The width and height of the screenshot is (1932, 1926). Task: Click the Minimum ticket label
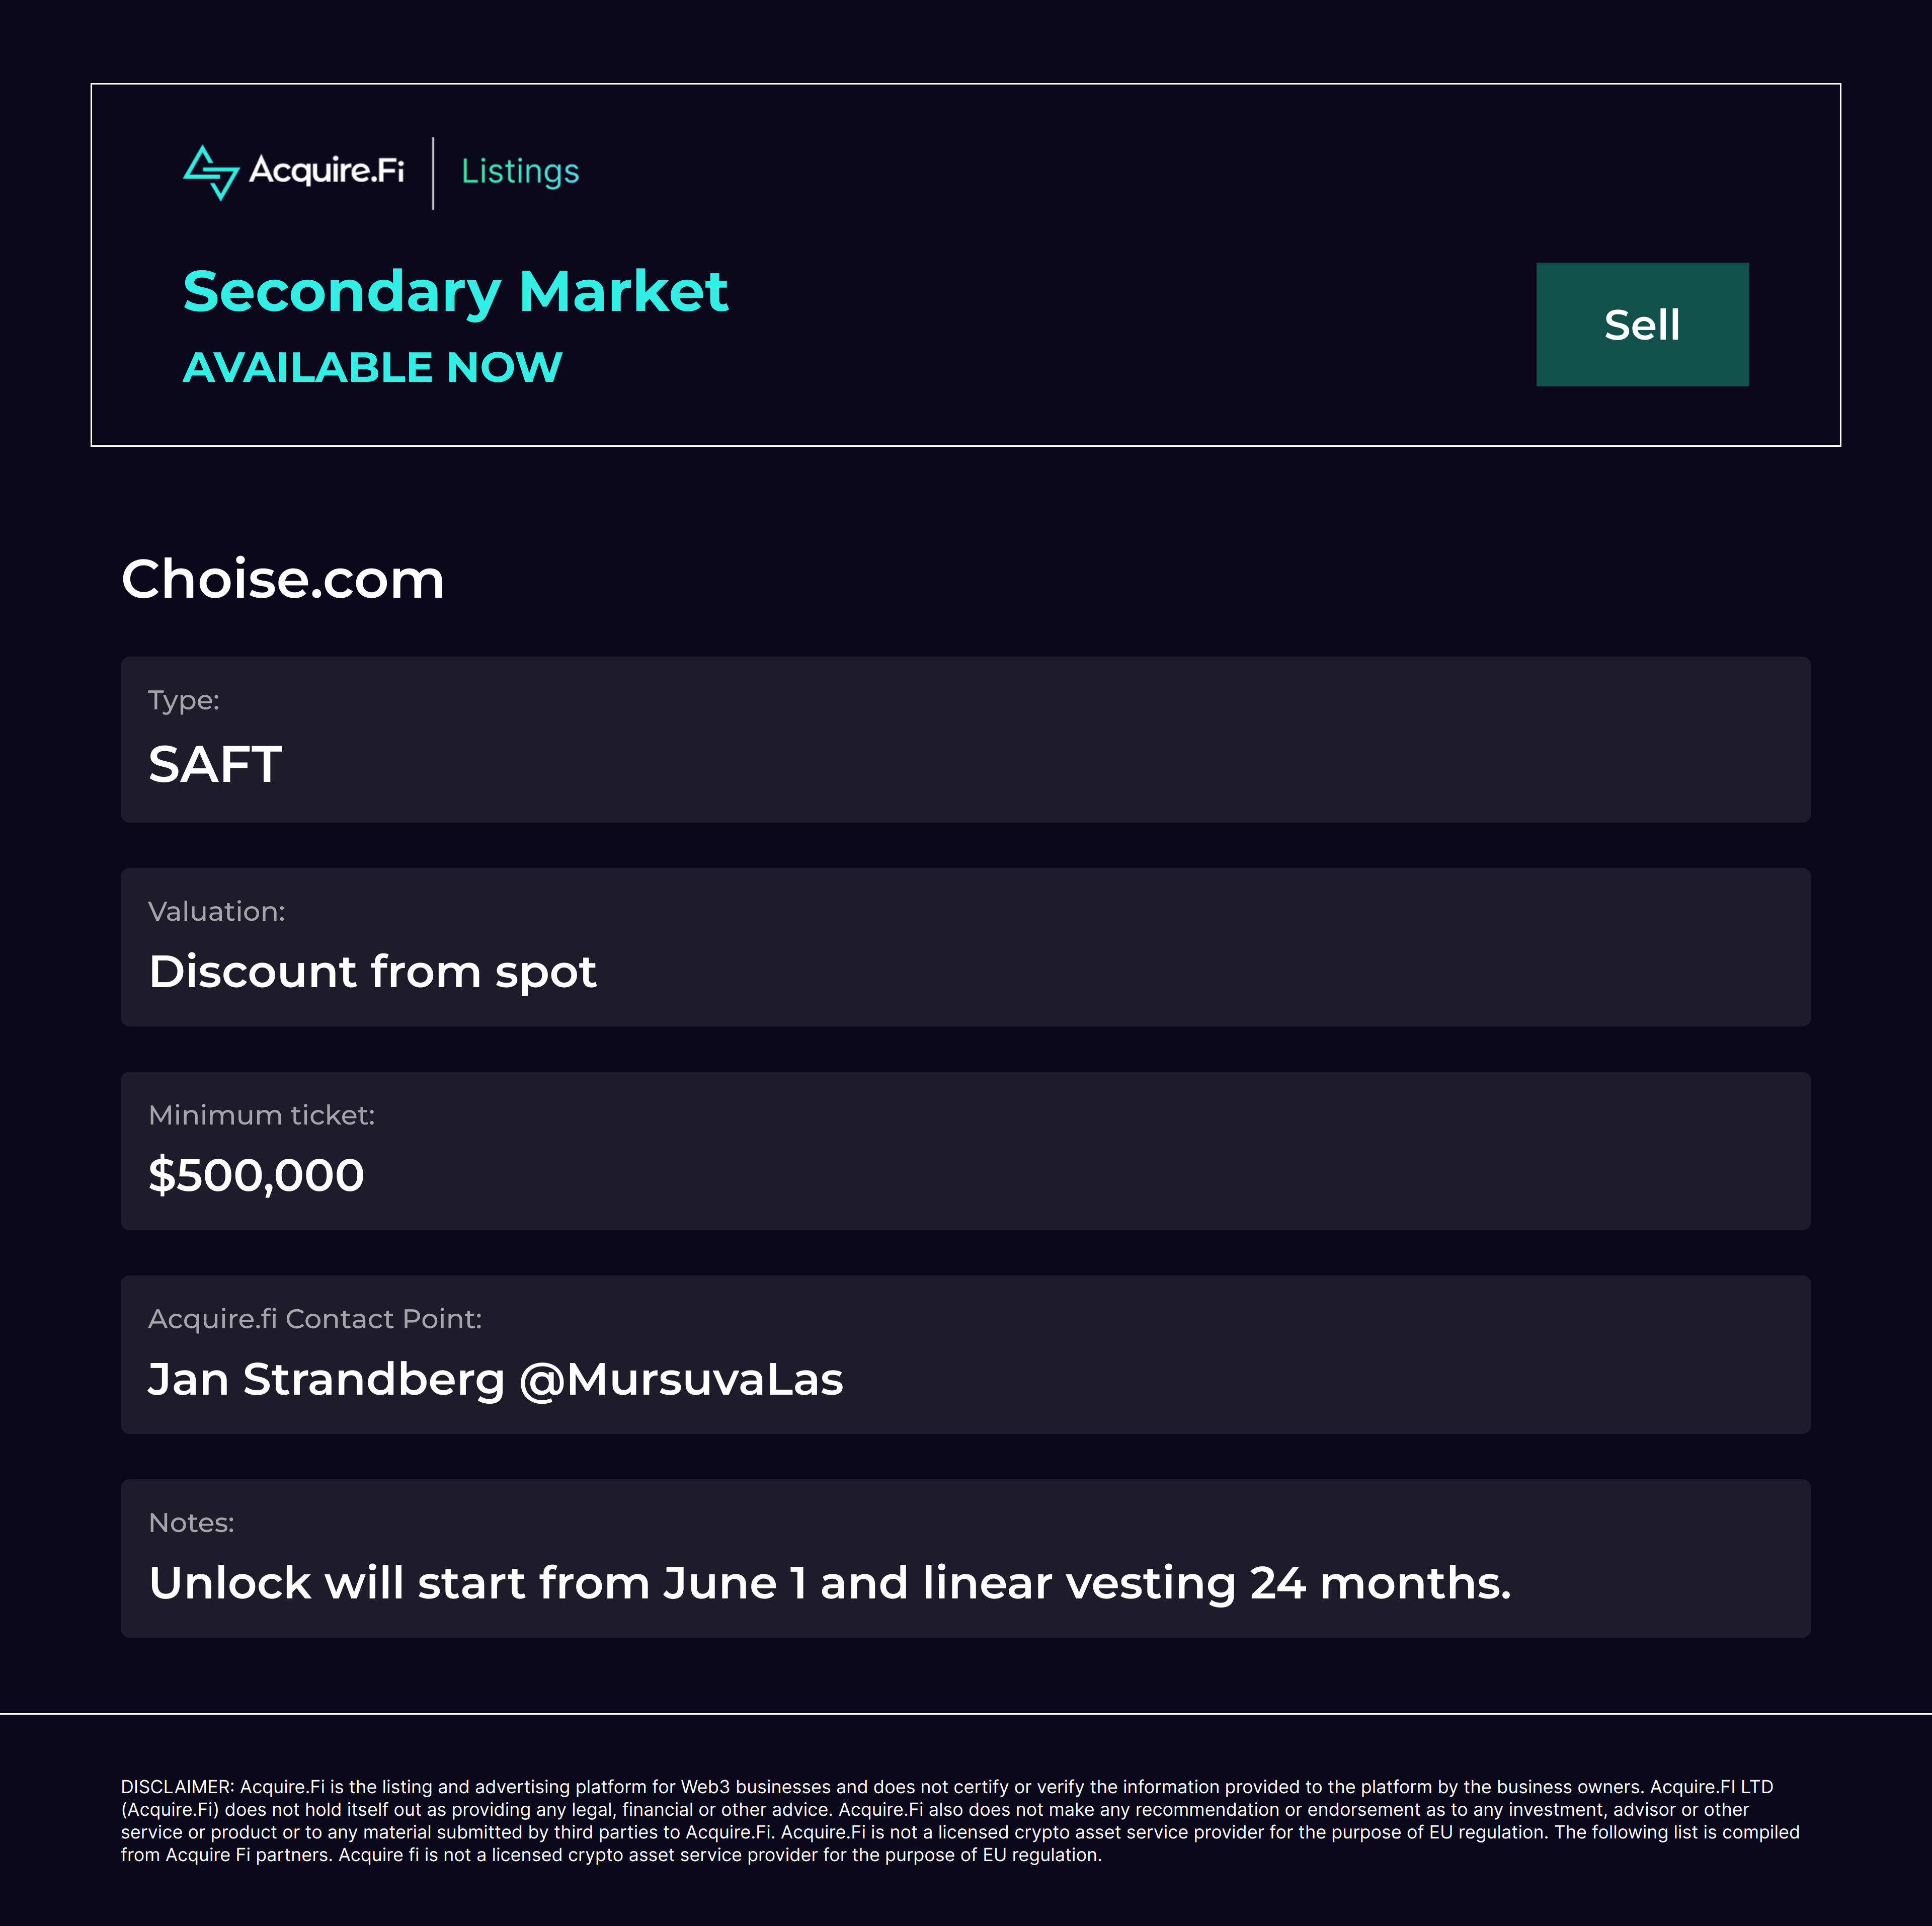click(261, 1115)
